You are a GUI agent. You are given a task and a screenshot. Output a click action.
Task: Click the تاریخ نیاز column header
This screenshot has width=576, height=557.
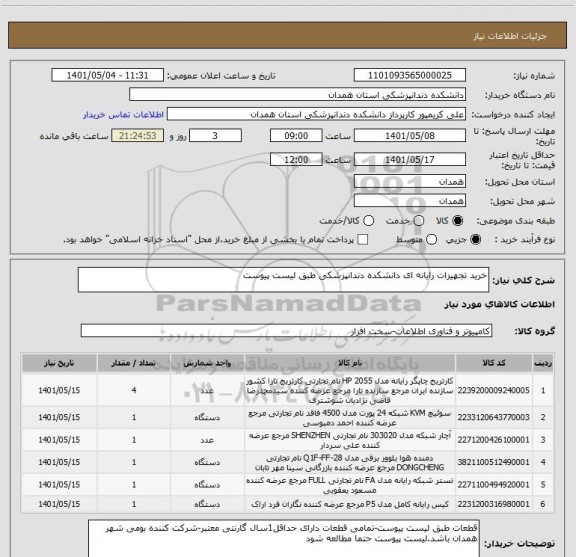tap(59, 363)
